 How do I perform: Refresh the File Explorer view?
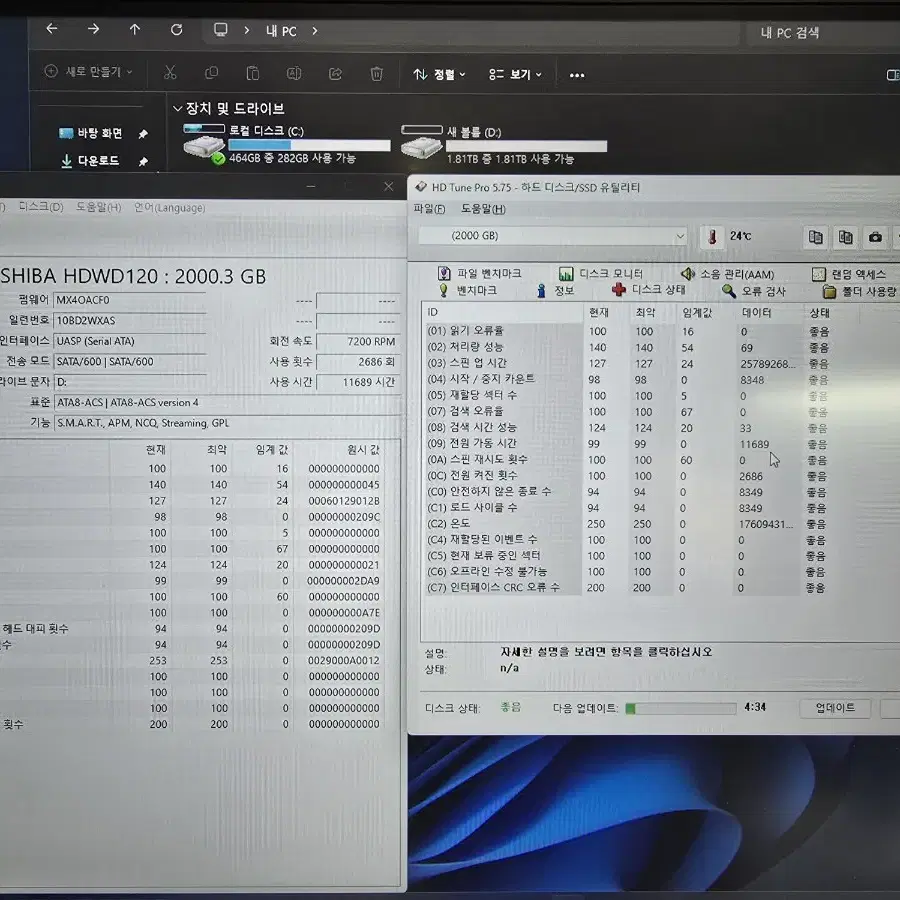click(177, 29)
